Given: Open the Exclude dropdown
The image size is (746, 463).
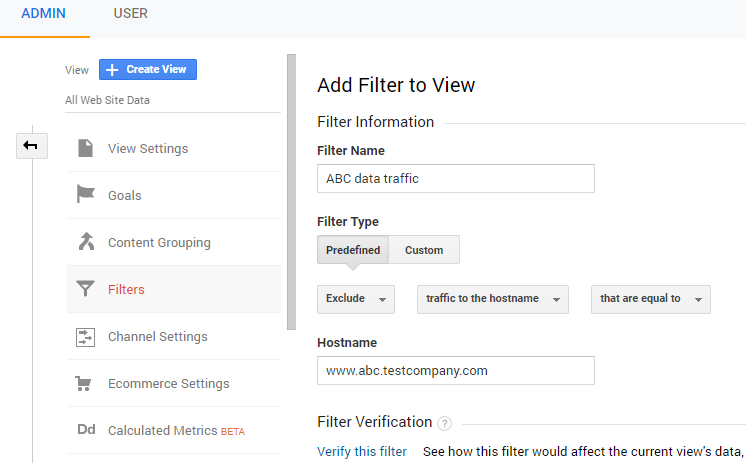Looking at the screenshot, I should [356, 299].
